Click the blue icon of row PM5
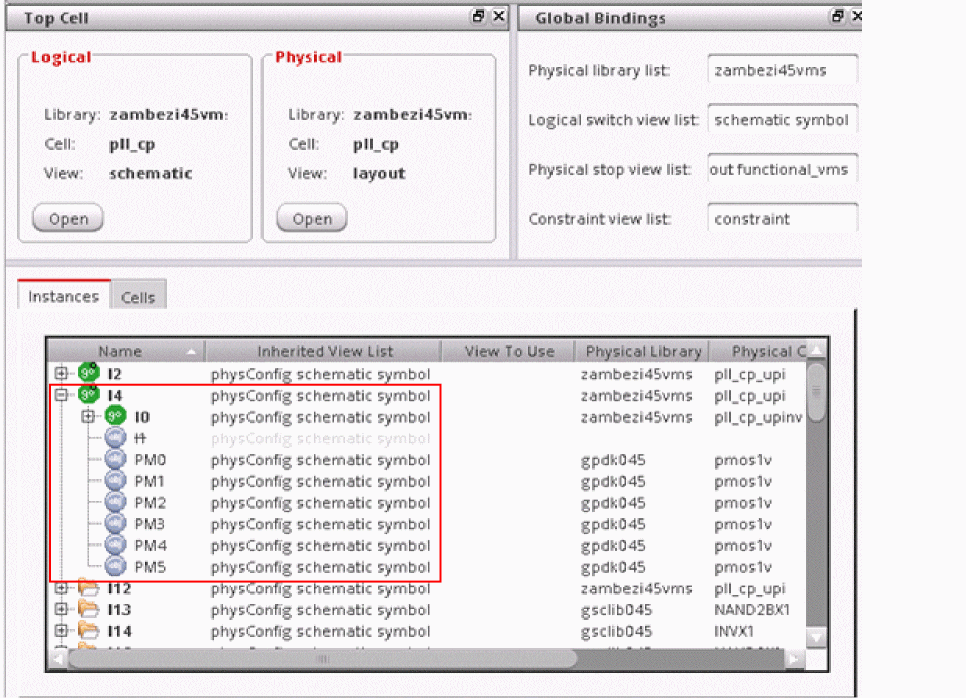 click(115, 567)
